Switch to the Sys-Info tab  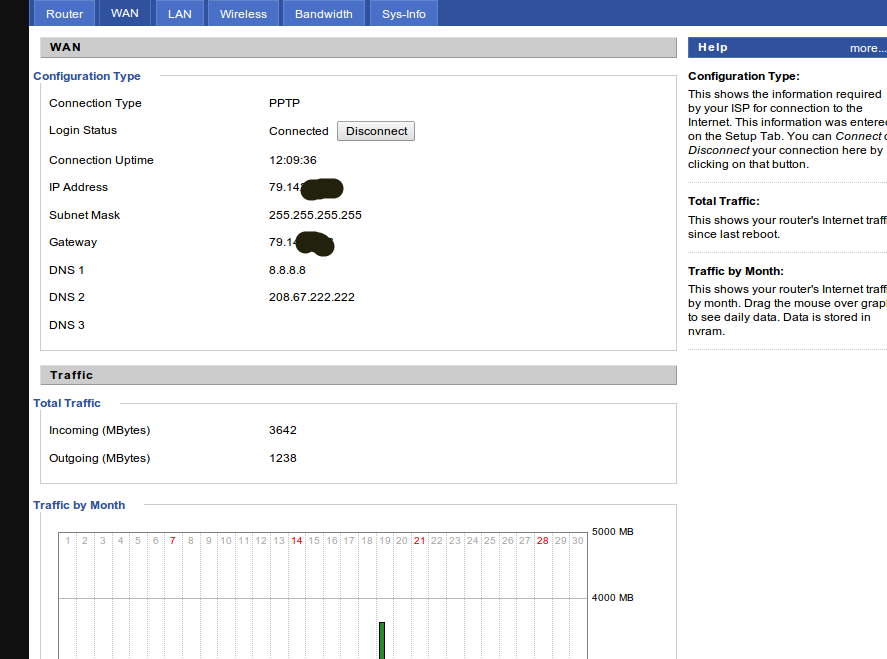pyautogui.click(x=403, y=14)
